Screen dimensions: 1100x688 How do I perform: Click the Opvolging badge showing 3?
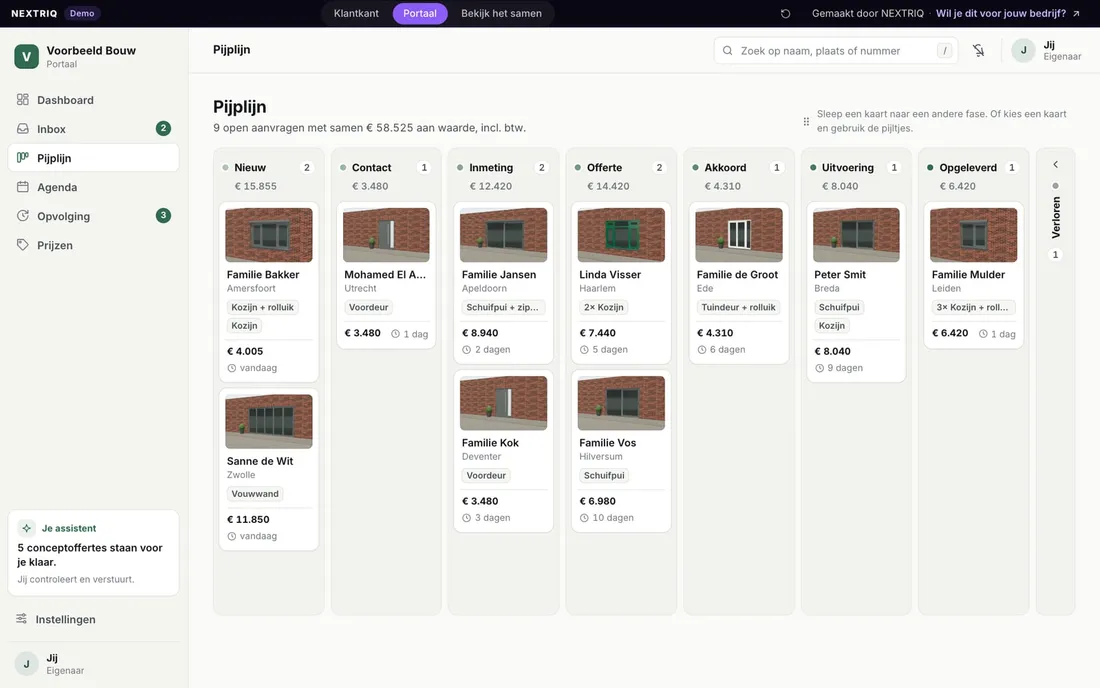(163, 215)
